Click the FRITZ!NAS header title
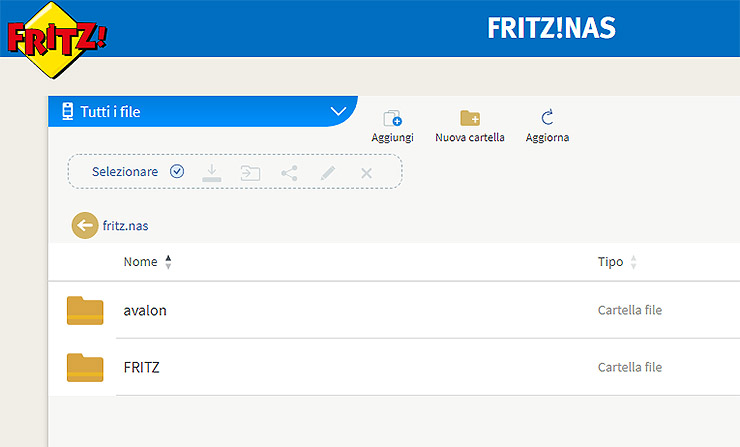Image resolution: width=740 pixels, height=447 pixels. click(x=551, y=28)
